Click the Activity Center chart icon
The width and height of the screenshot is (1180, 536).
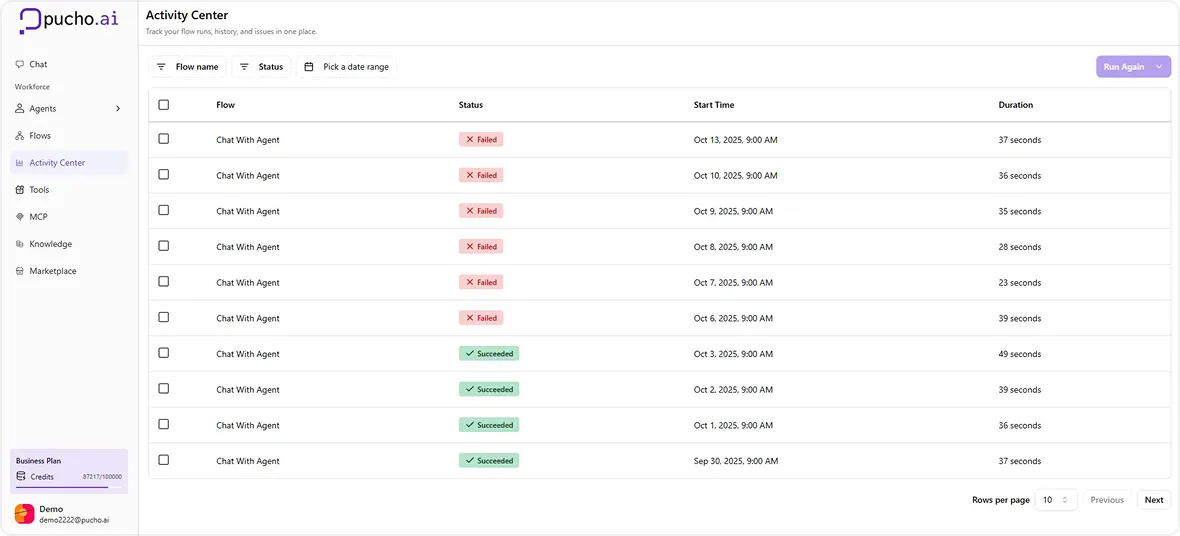20,163
